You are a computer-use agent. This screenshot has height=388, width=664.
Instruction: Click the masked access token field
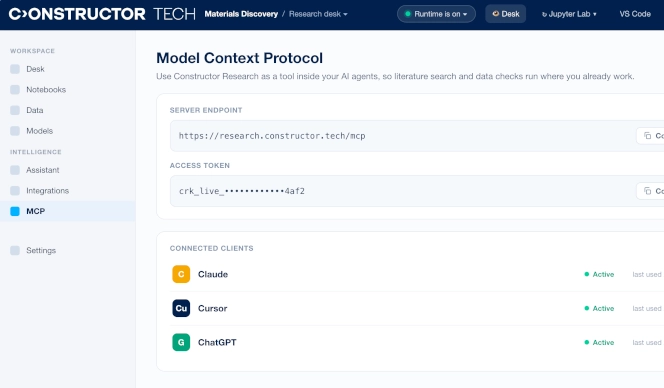click(x=417, y=191)
